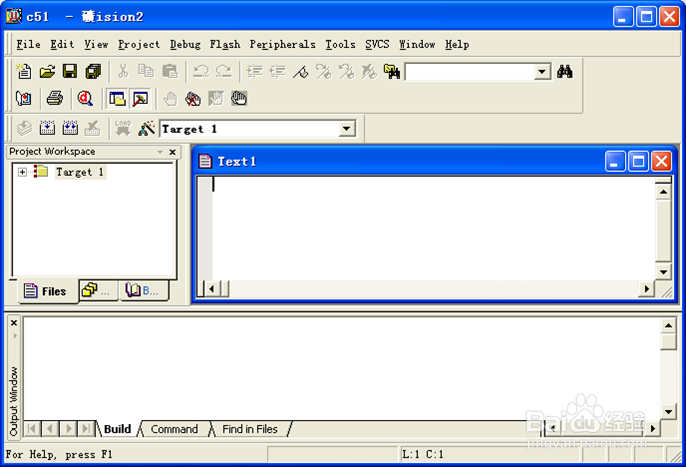Click the source browser book icon
Viewport: 686px width, 467px height.
[24, 98]
